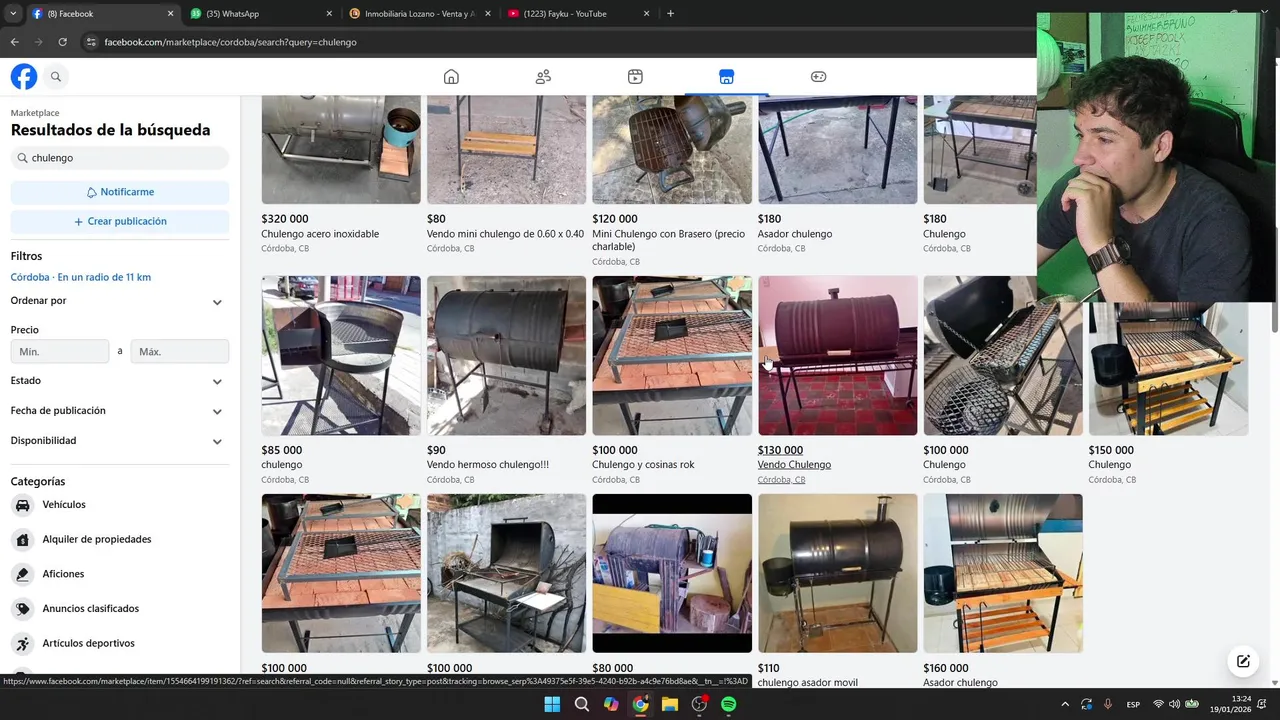
Task: Click the Chrome icon in the taskbar
Action: pos(640,704)
